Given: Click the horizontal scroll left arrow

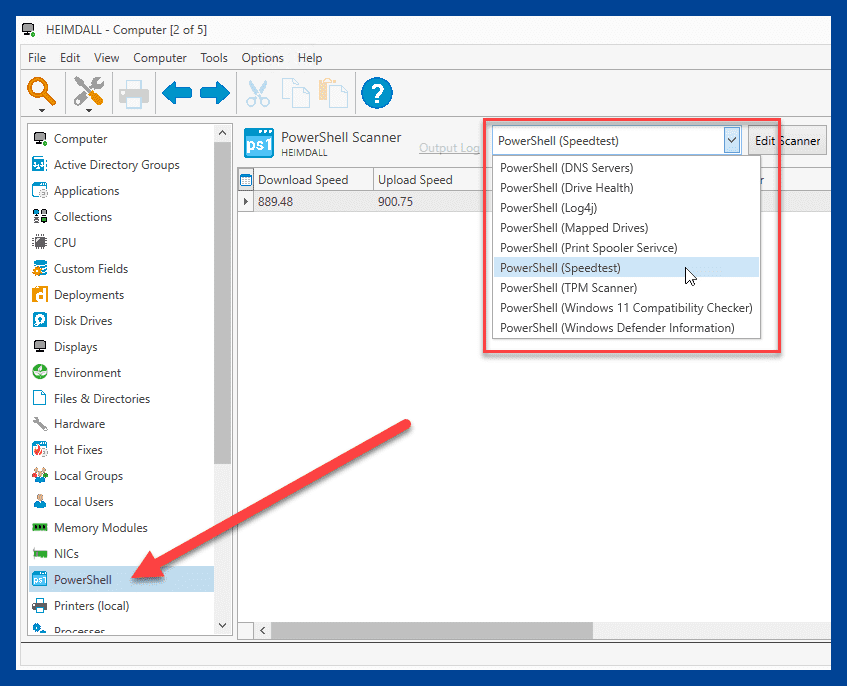Looking at the screenshot, I should tap(263, 630).
